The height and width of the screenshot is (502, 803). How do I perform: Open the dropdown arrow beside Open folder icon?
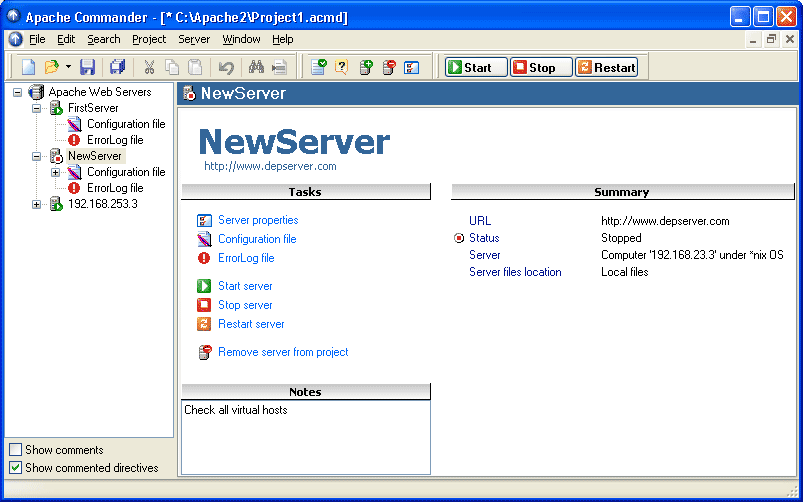pyautogui.click(x=68, y=67)
